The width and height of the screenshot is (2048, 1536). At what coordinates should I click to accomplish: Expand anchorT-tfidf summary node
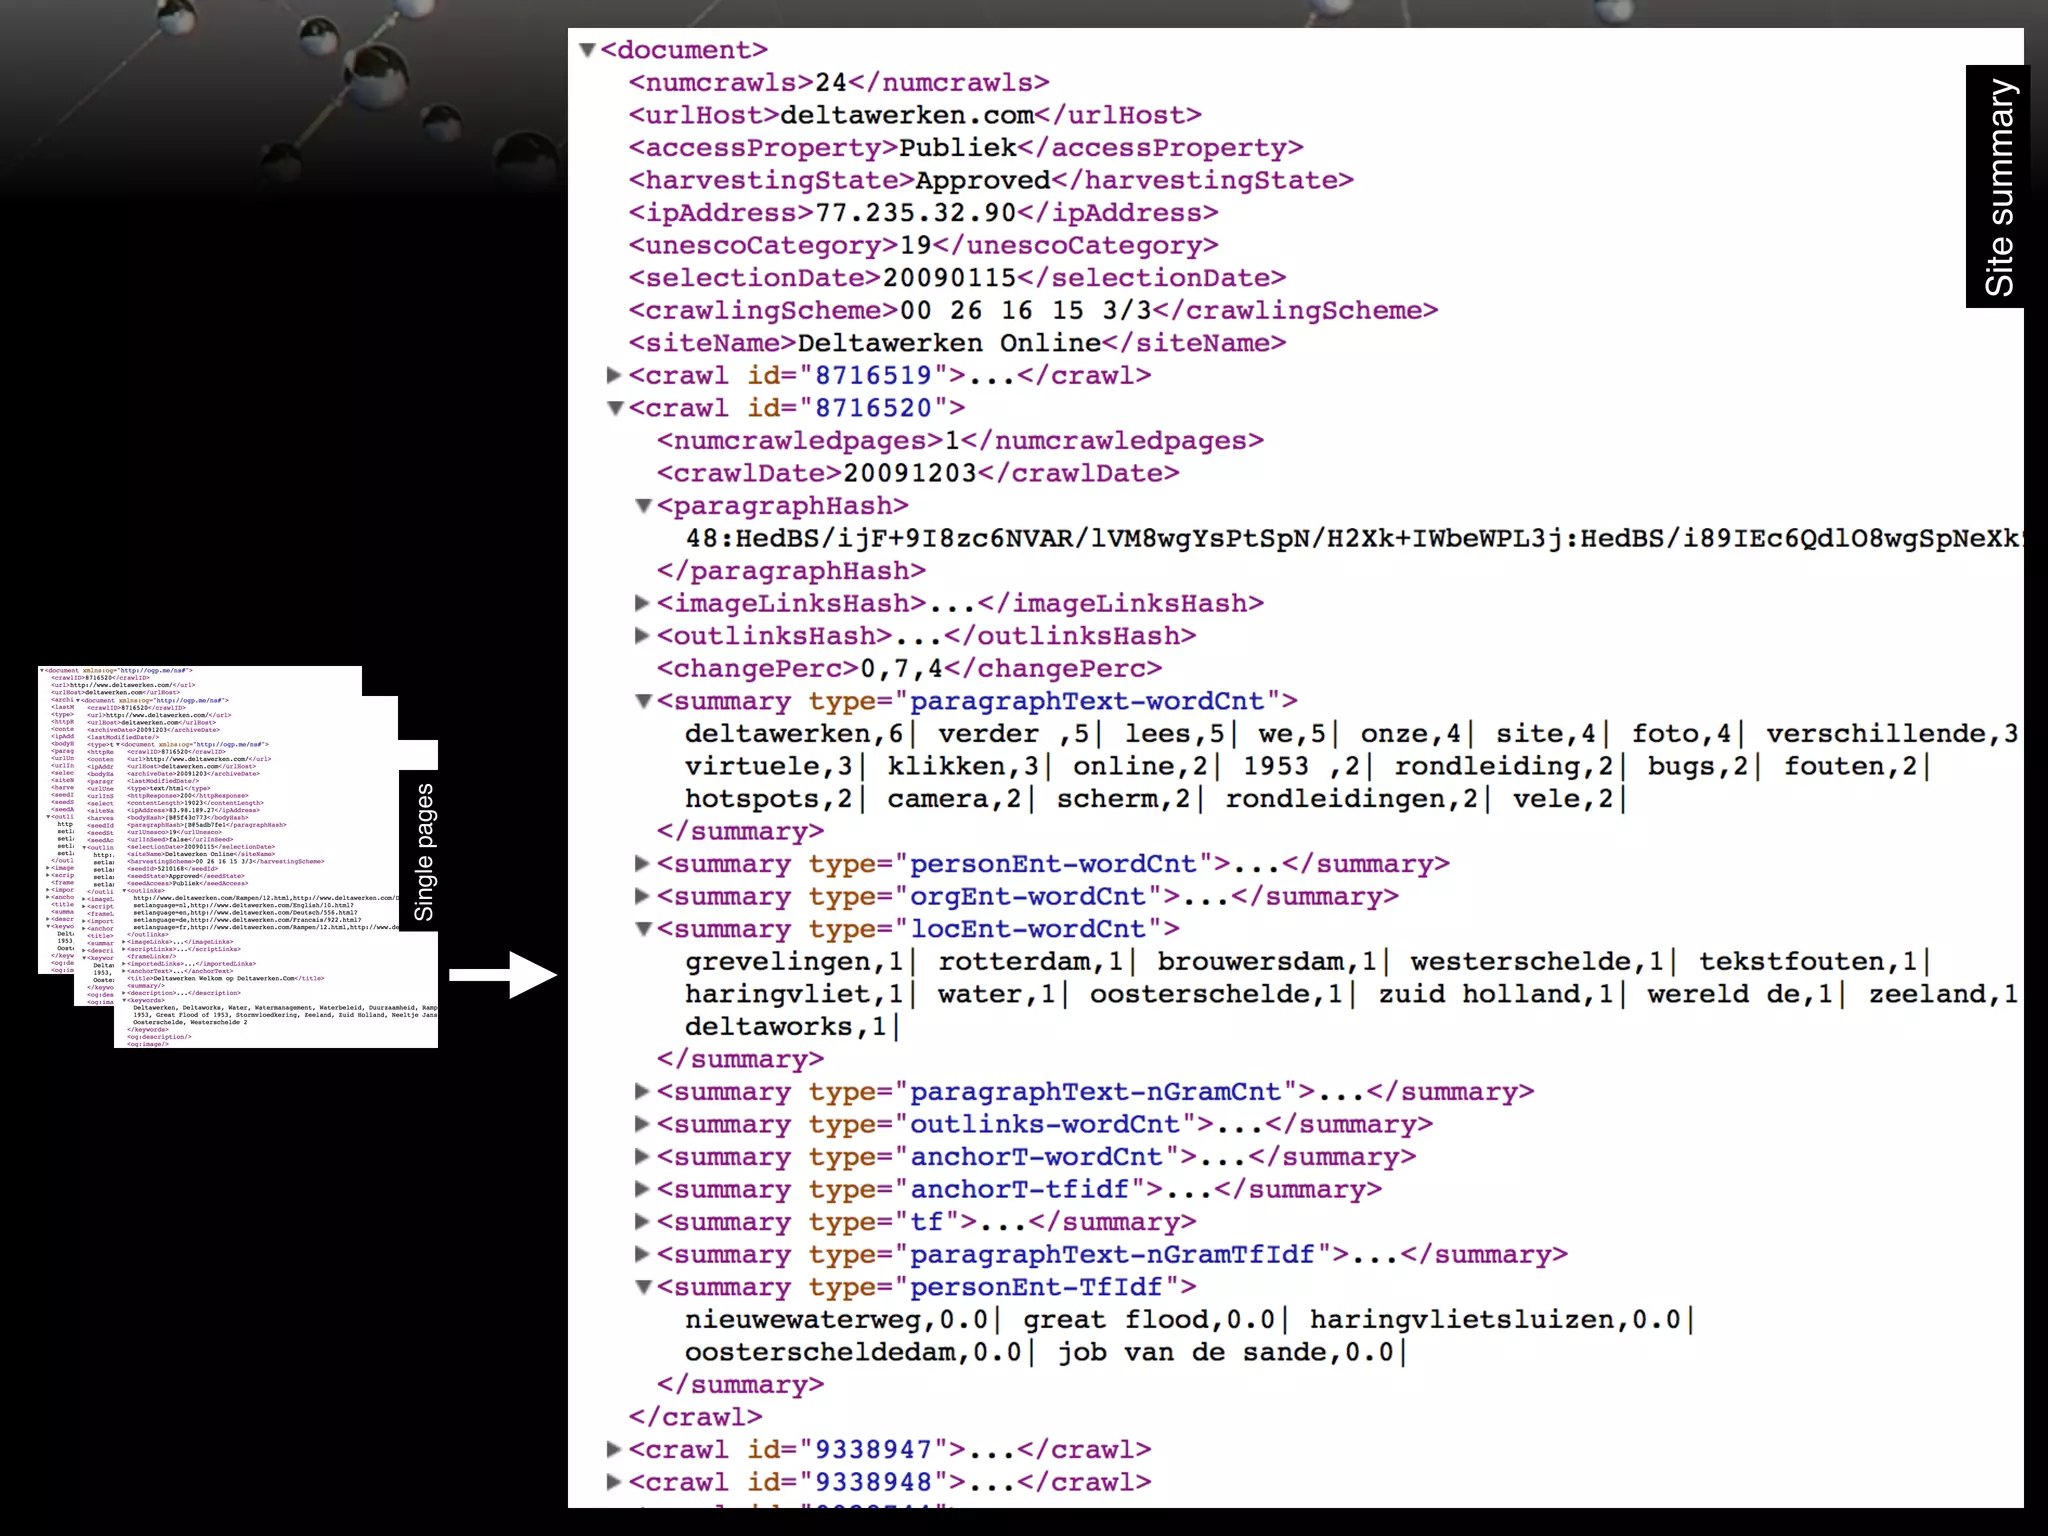tap(643, 1189)
